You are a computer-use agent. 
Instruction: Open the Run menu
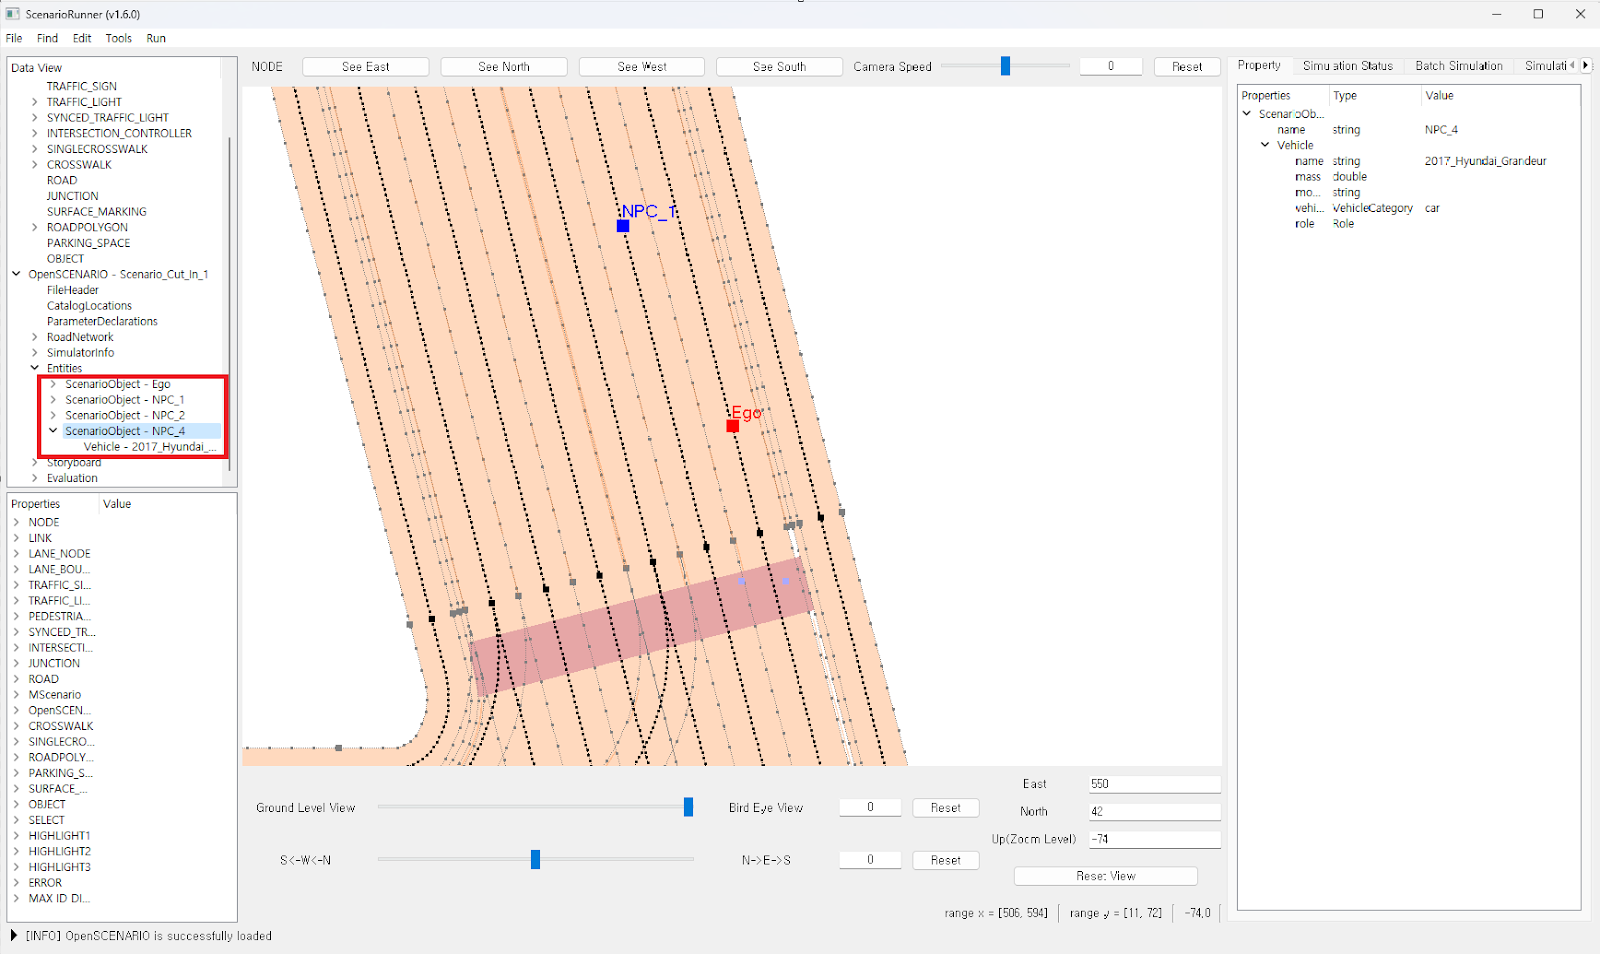(x=156, y=39)
